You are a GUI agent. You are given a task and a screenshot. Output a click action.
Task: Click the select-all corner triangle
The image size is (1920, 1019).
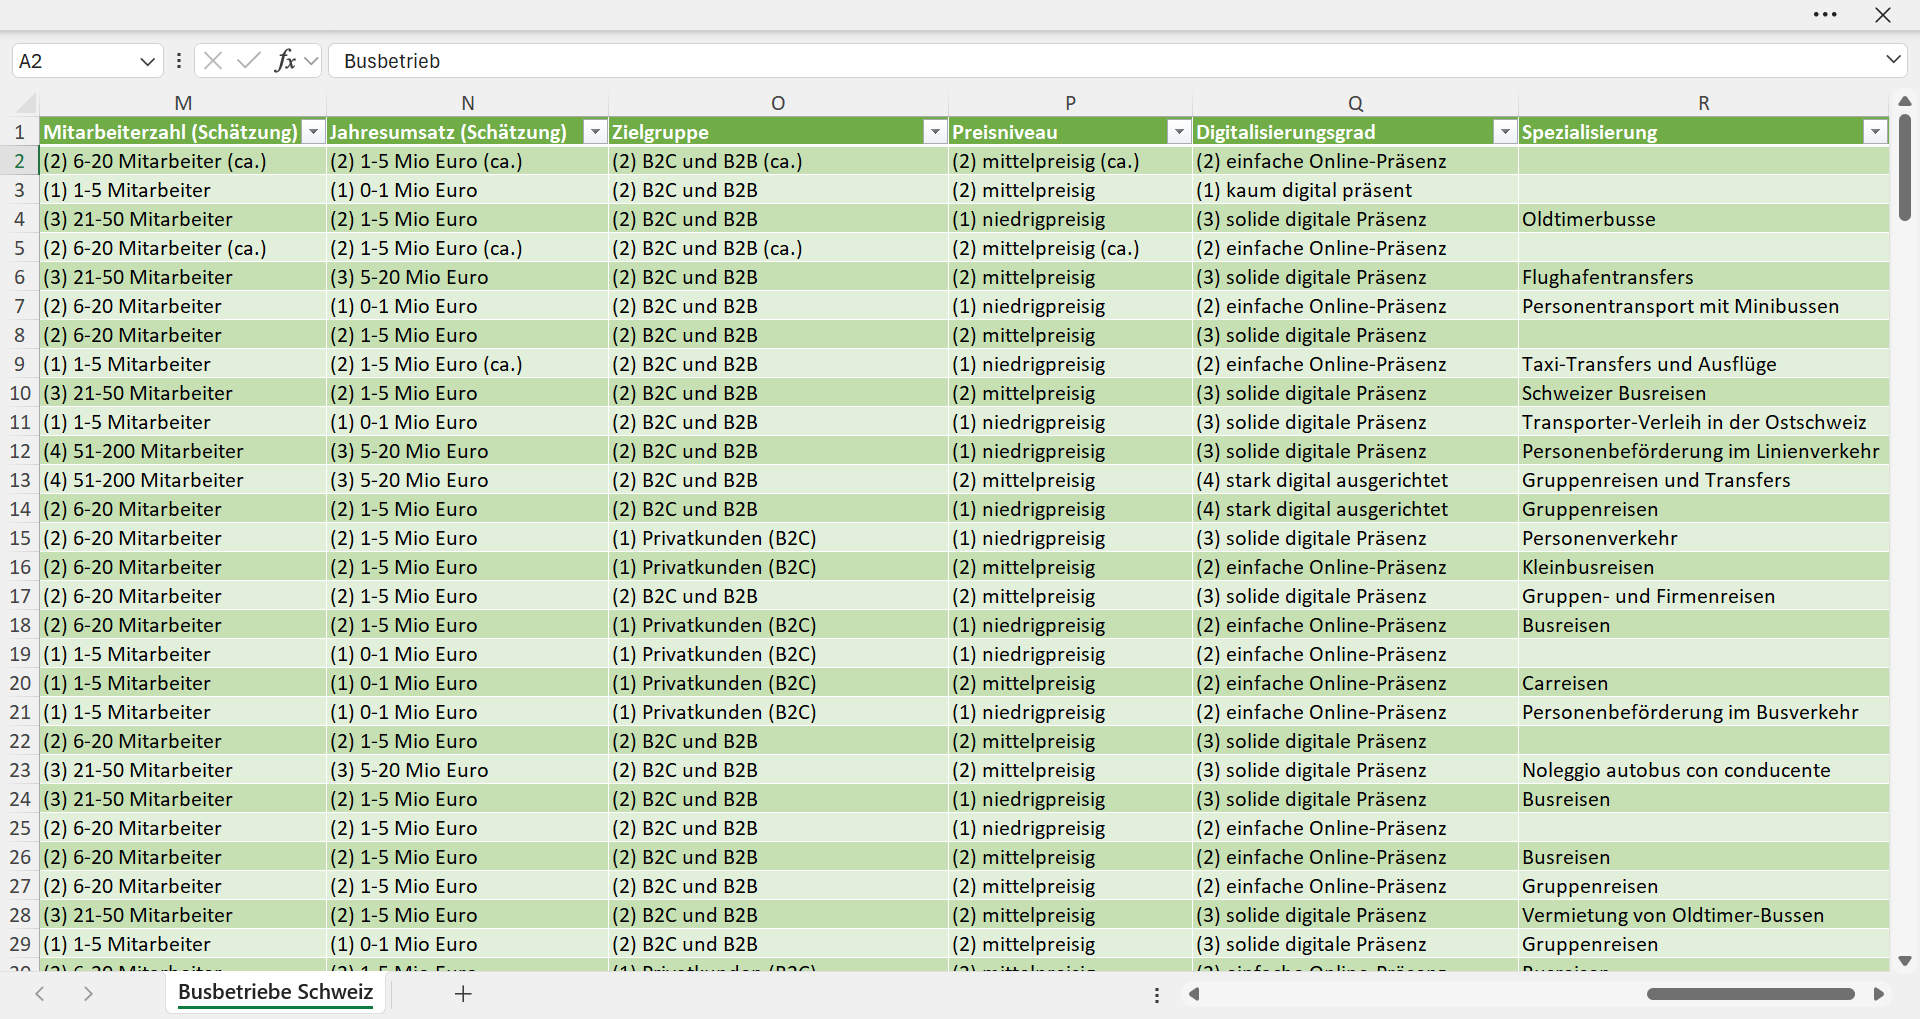pos(26,103)
